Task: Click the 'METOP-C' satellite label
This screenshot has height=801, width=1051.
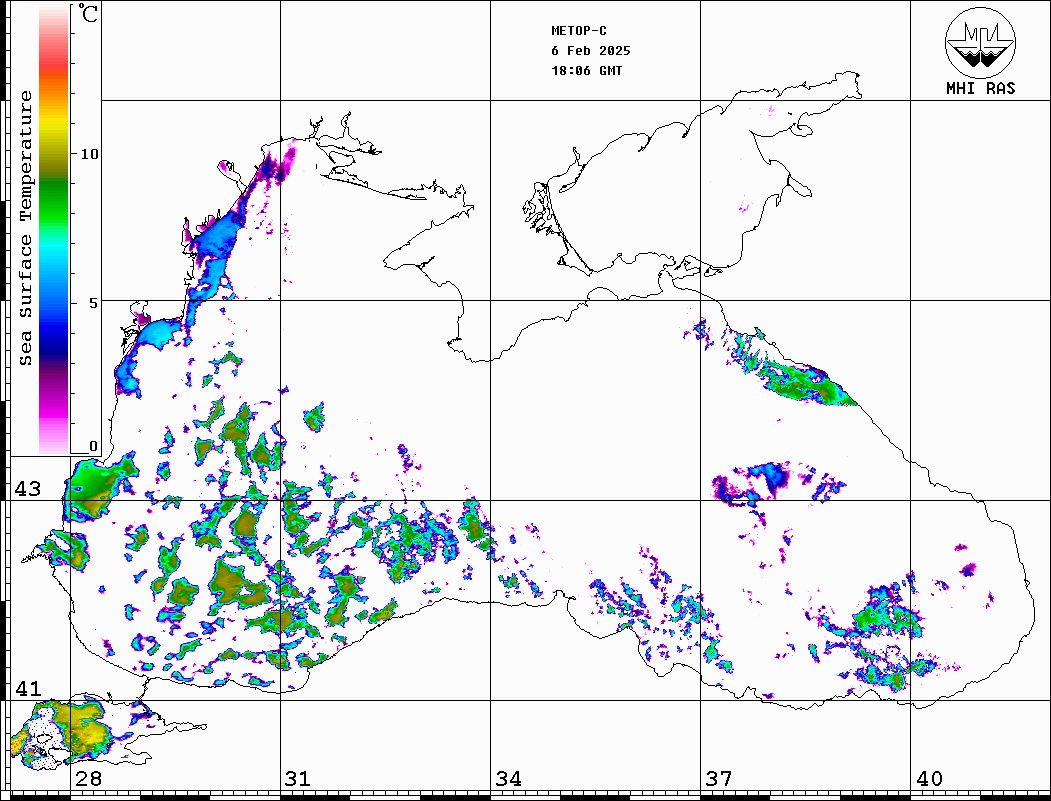Action: (x=579, y=31)
